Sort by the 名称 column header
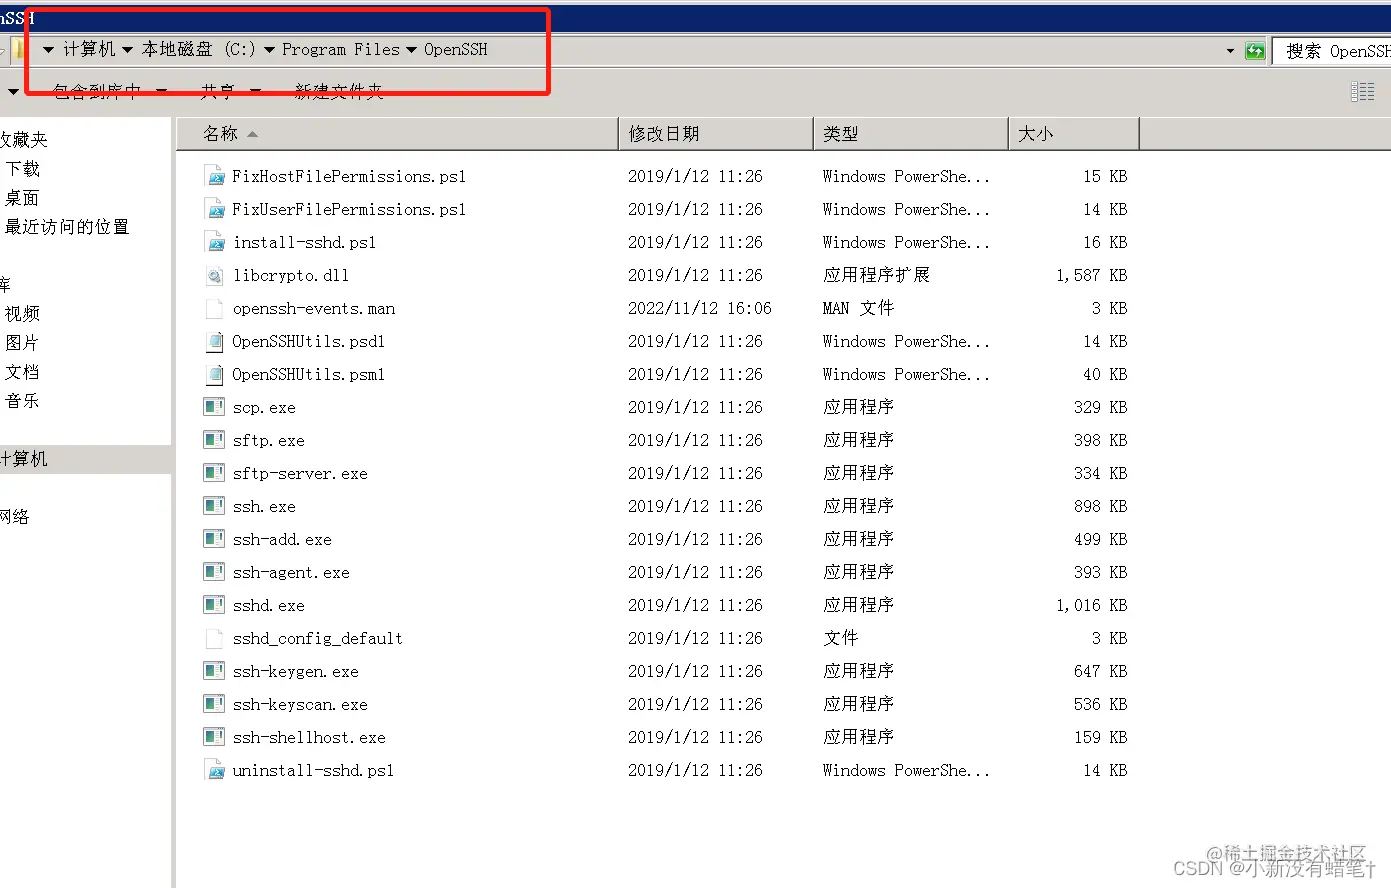 pyautogui.click(x=397, y=134)
